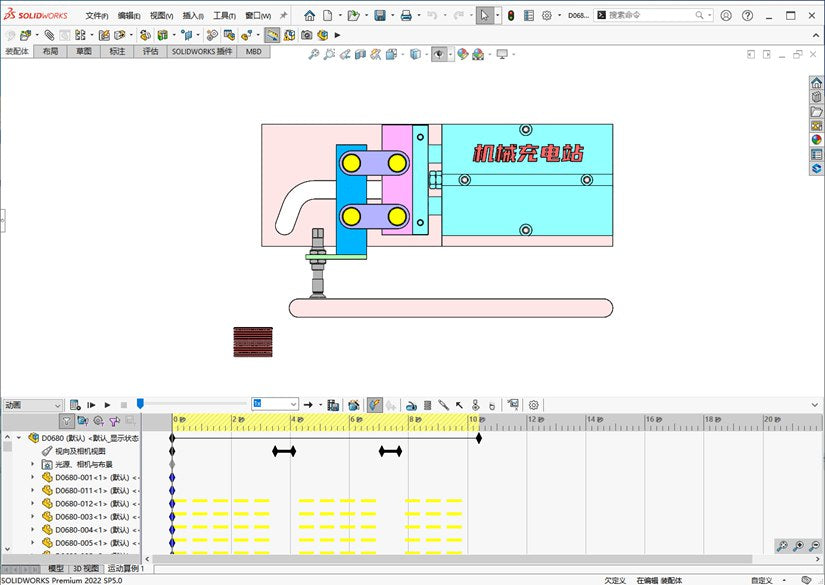
Task: Click the Home icon in title toolbar
Action: [309, 16]
